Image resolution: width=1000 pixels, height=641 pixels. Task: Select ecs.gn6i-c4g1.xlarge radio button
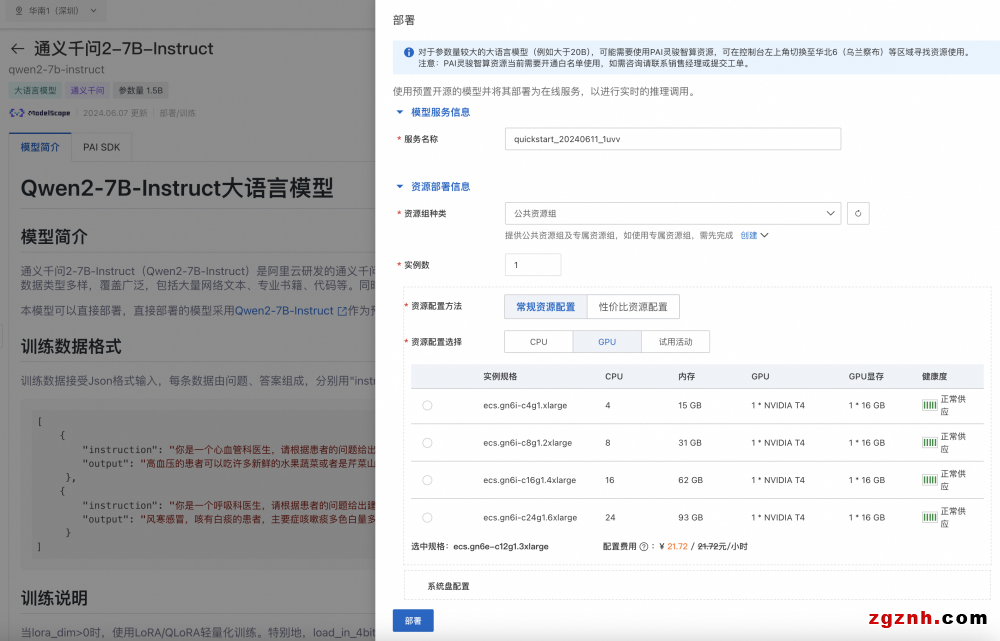(x=427, y=405)
